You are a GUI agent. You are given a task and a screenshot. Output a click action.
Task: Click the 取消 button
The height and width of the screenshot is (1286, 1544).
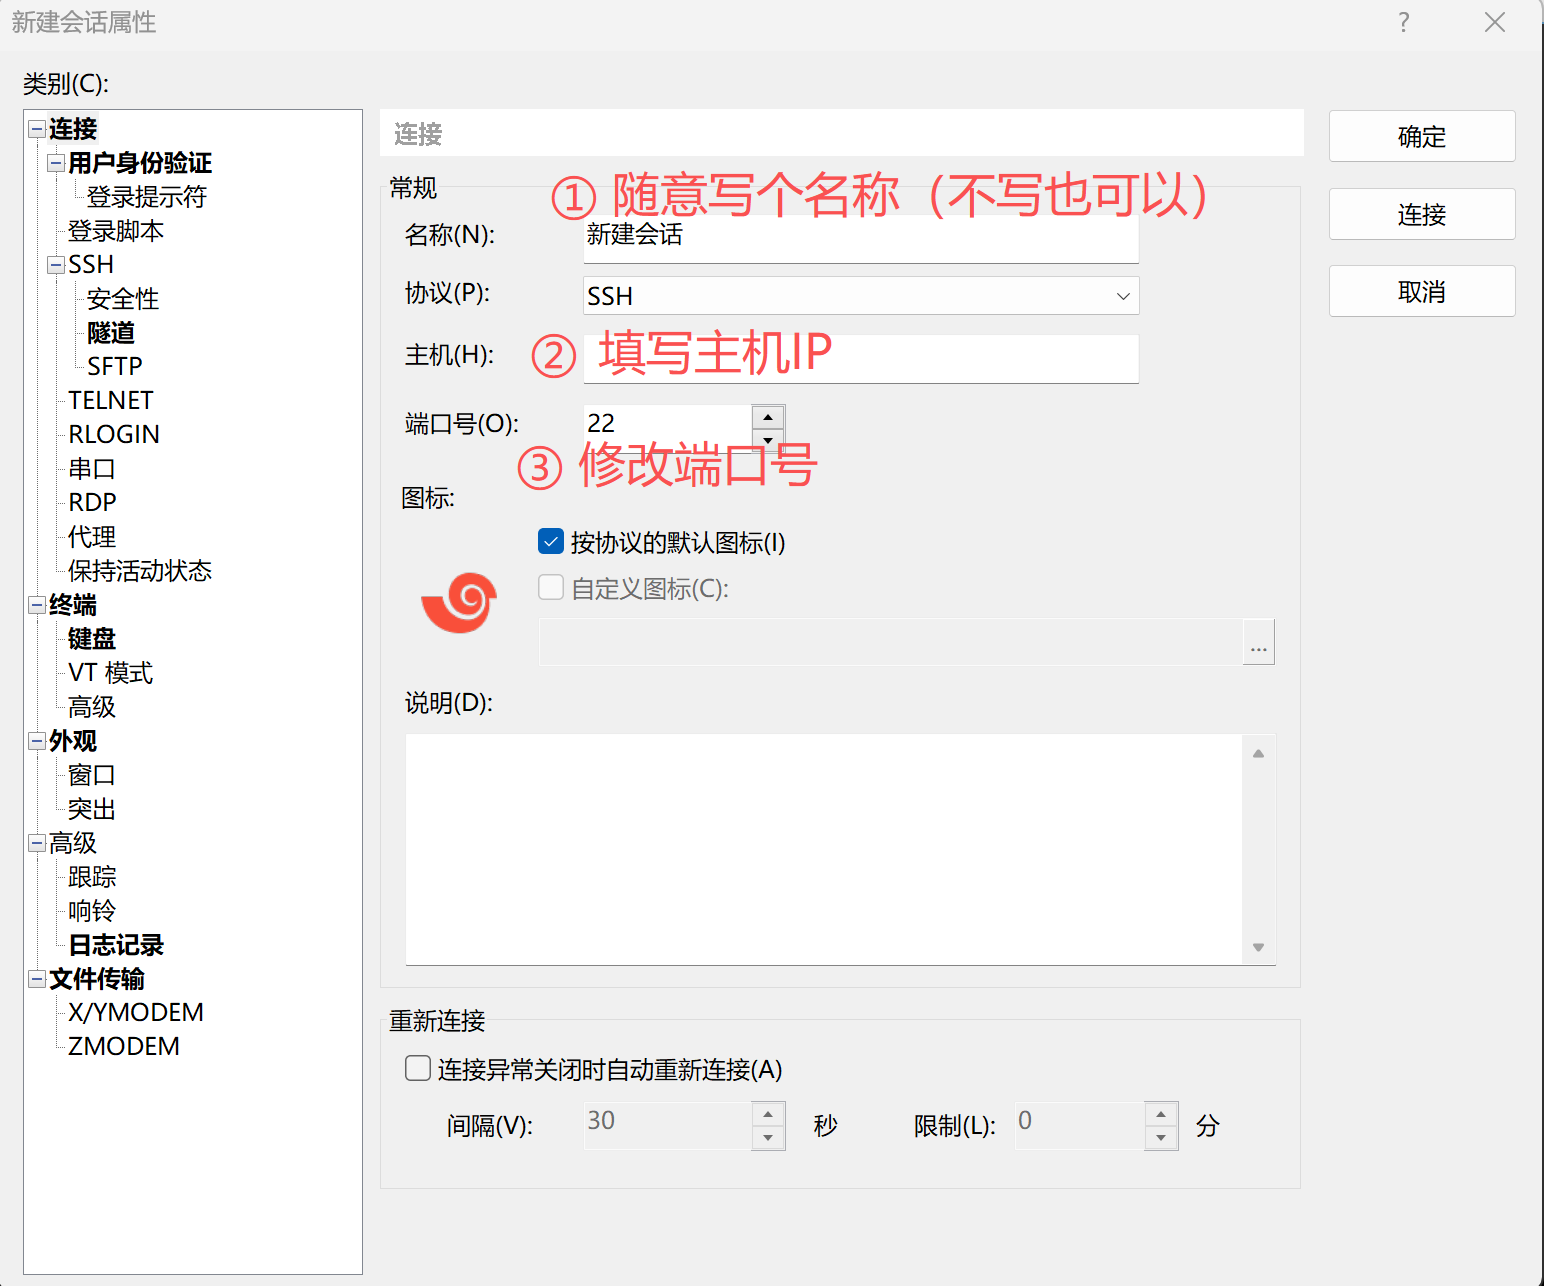point(1421,292)
